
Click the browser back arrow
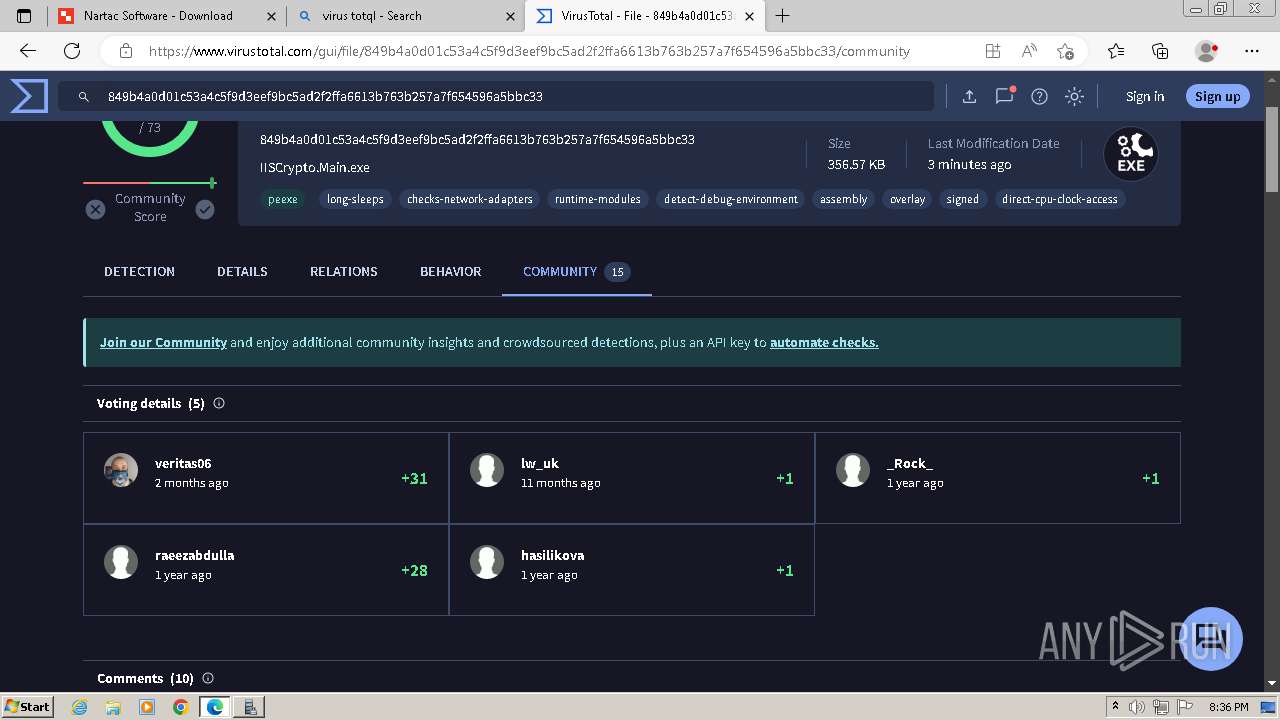(x=28, y=51)
